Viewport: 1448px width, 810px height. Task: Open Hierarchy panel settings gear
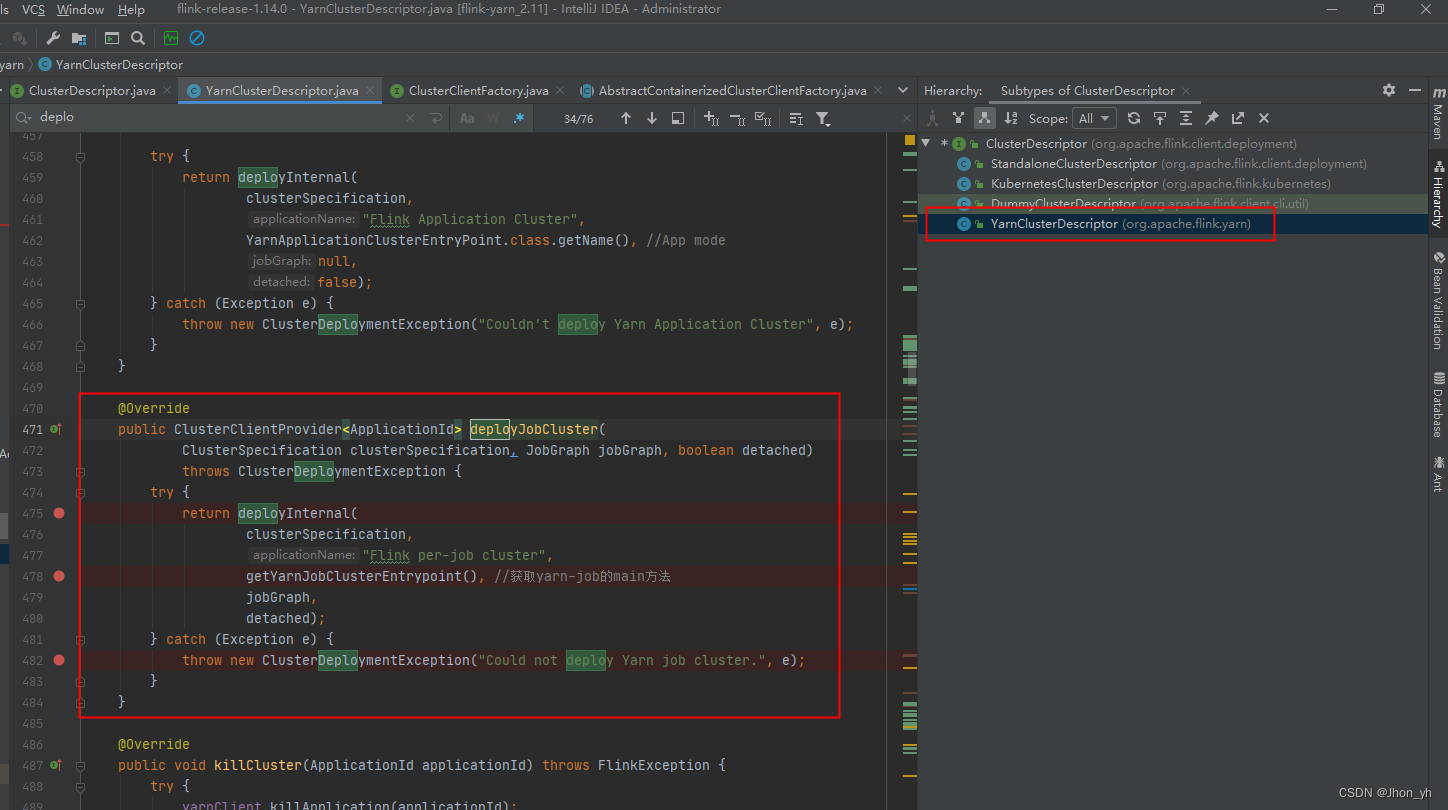click(1389, 90)
